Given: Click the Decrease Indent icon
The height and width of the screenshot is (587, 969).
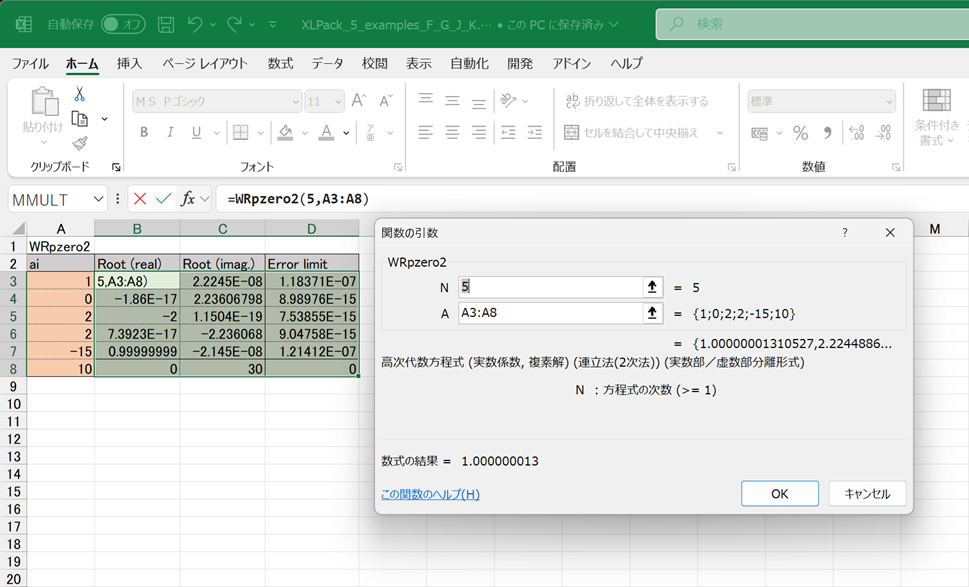Looking at the screenshot, I should coord(508,132).
